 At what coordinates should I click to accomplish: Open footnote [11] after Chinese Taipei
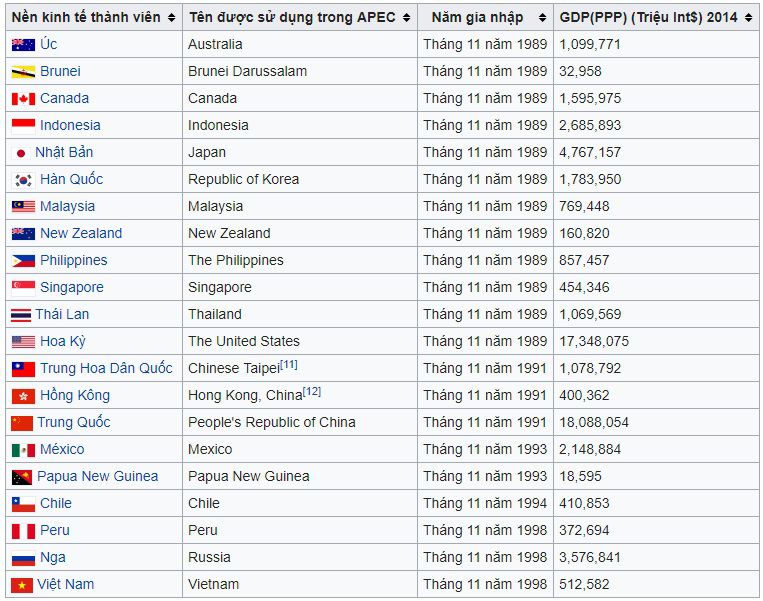(x=289, y=364)
